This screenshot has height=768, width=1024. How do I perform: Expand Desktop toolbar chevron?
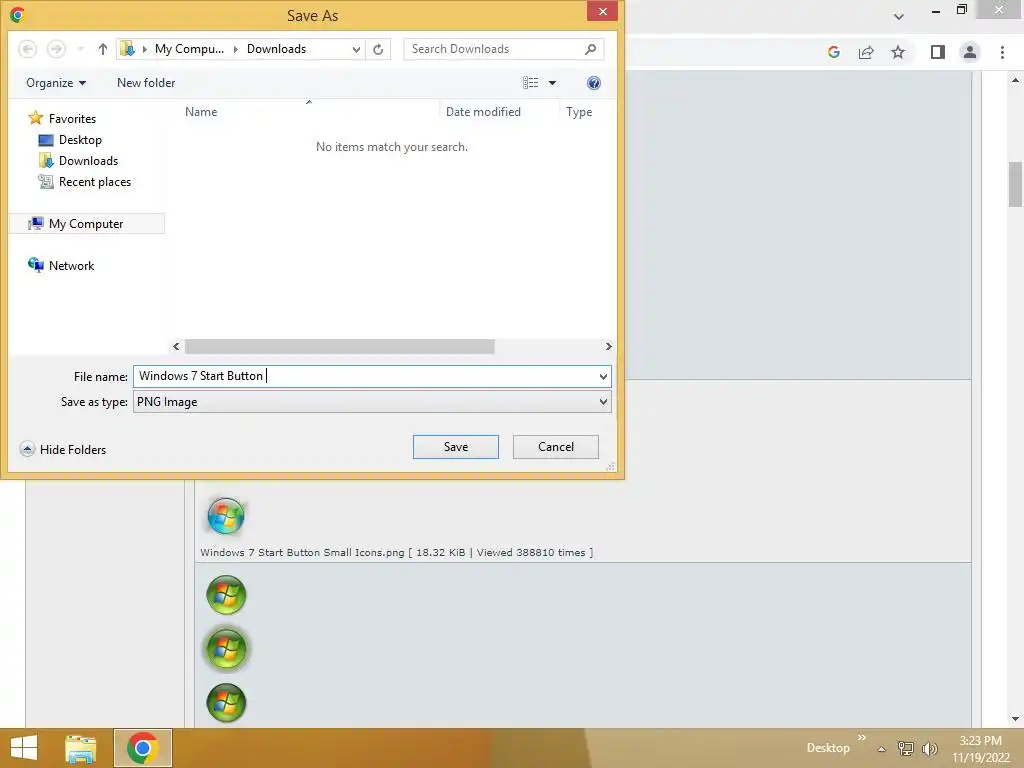[861, 737]
